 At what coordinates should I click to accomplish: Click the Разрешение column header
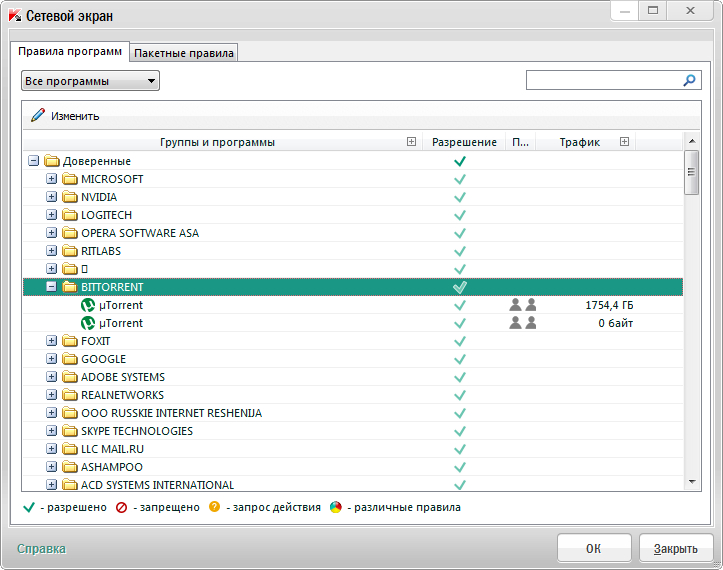pyautogui.click(x=464, y=142)
